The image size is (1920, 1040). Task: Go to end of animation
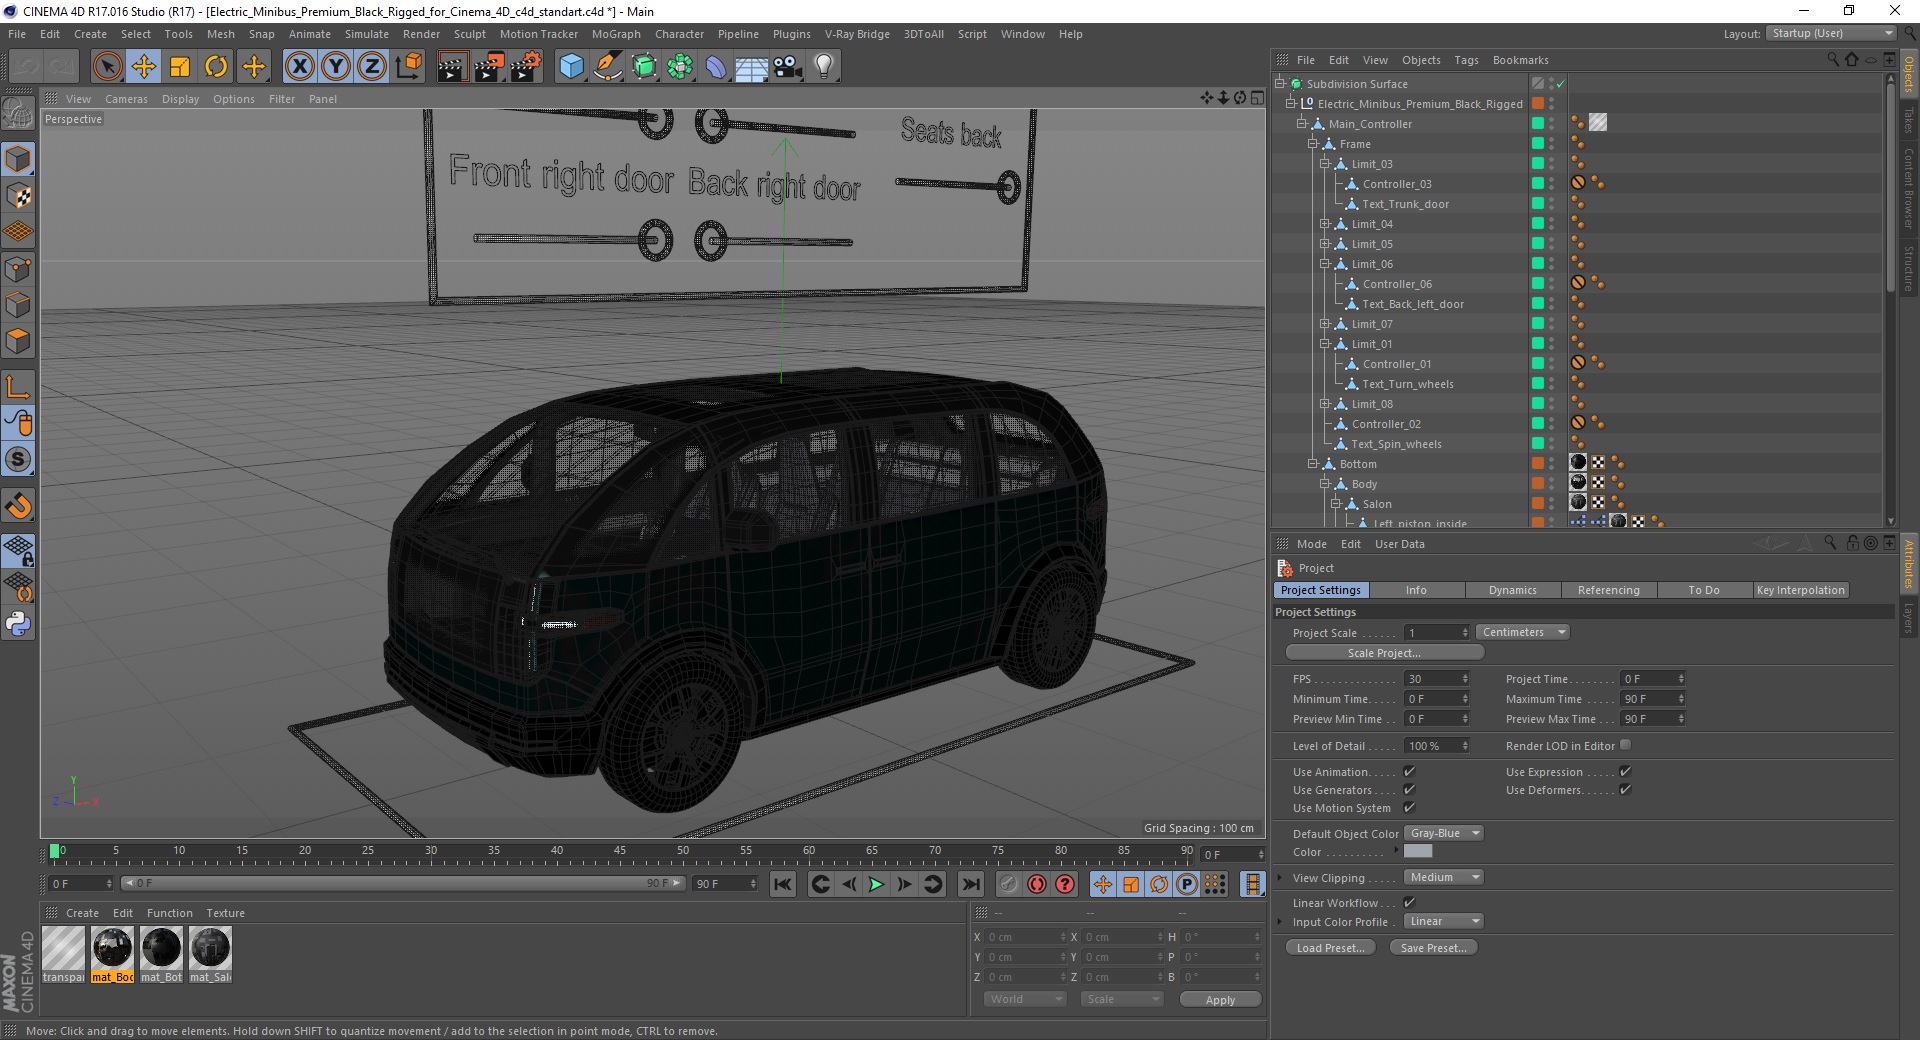pyautogui.click(x=970, y=884)
